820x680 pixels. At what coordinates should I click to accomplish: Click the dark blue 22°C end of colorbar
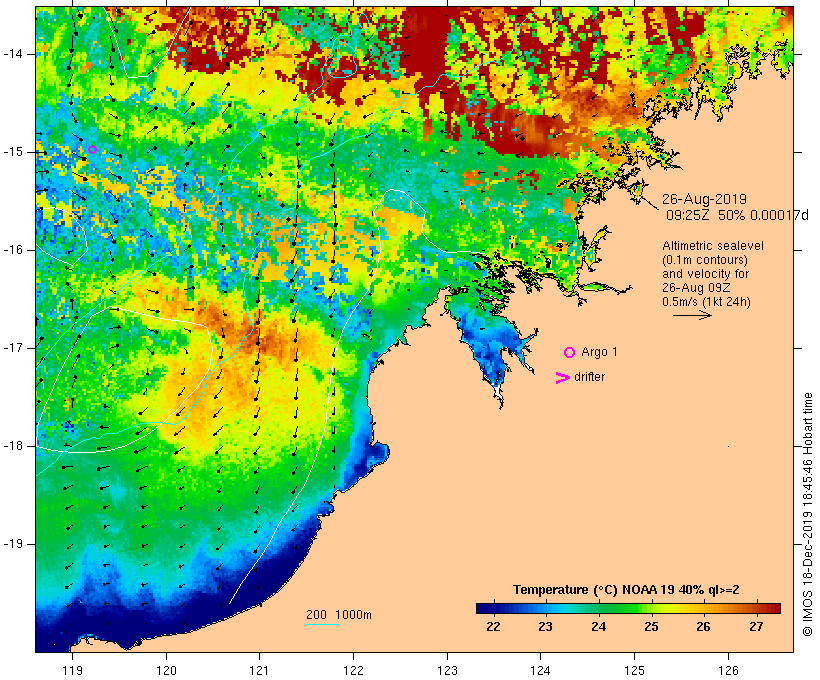(x=484, y=608)
